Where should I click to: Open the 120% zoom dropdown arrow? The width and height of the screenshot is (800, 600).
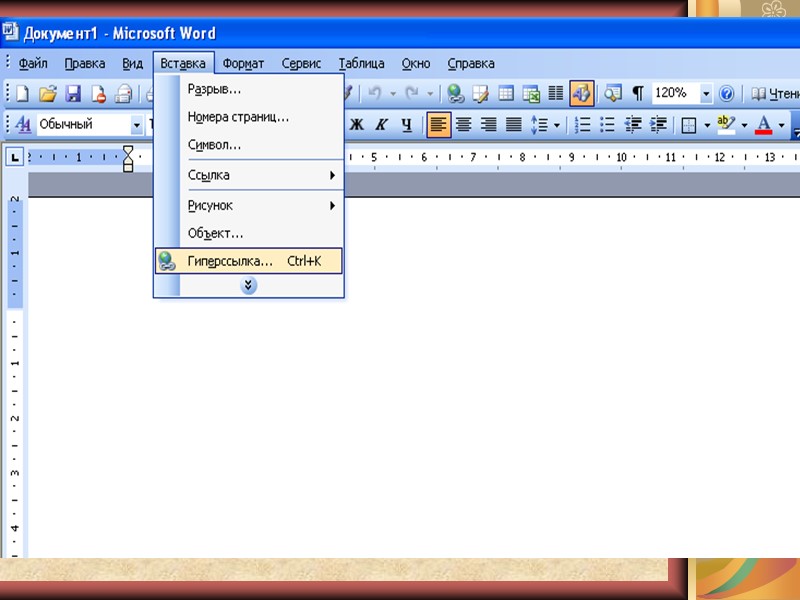[x=706, y=94]
